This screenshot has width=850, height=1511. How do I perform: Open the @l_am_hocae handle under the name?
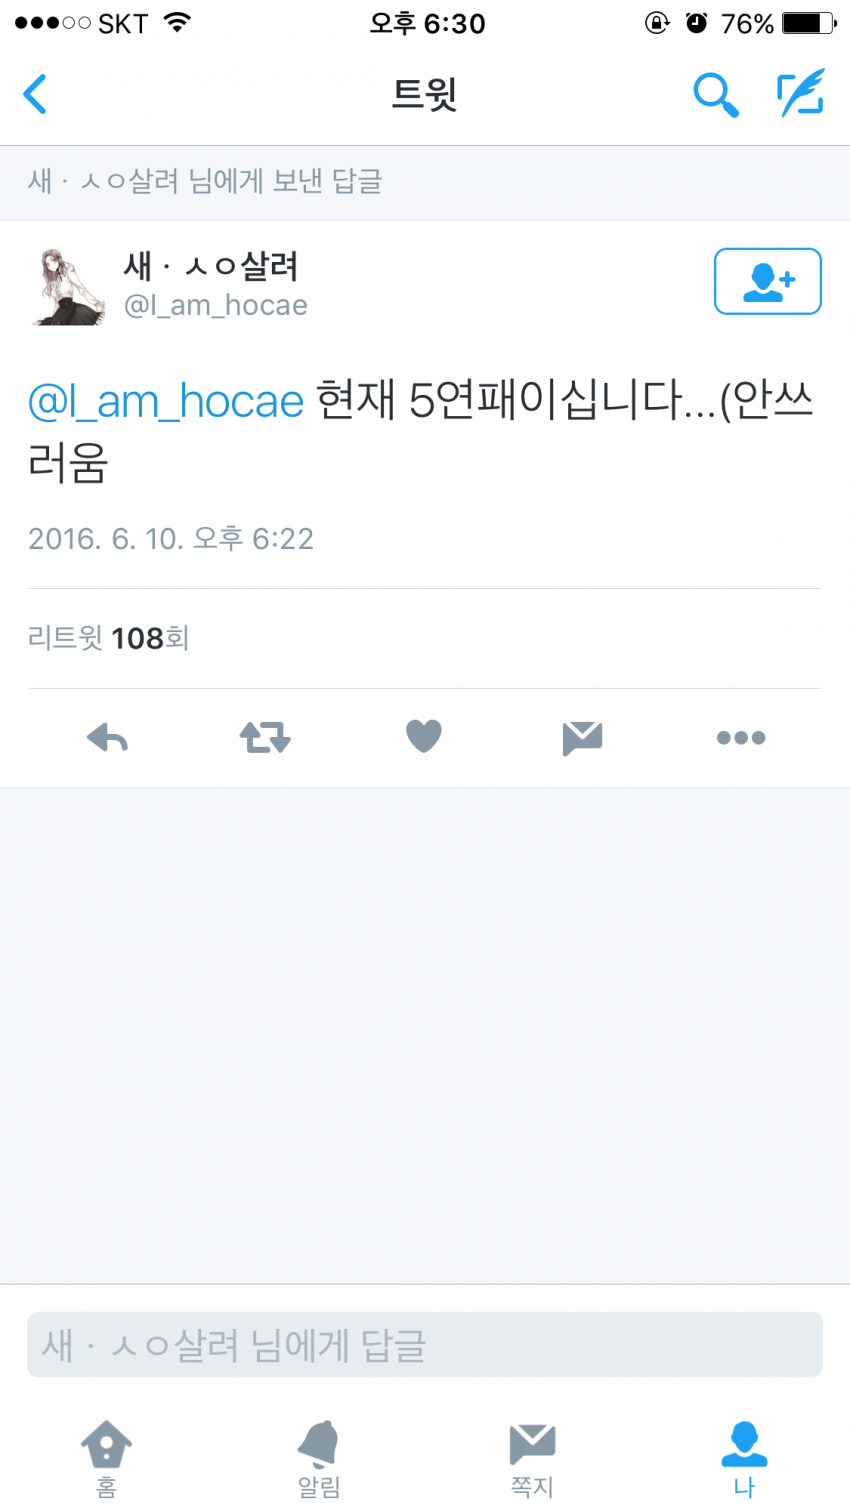coord(215,305)
